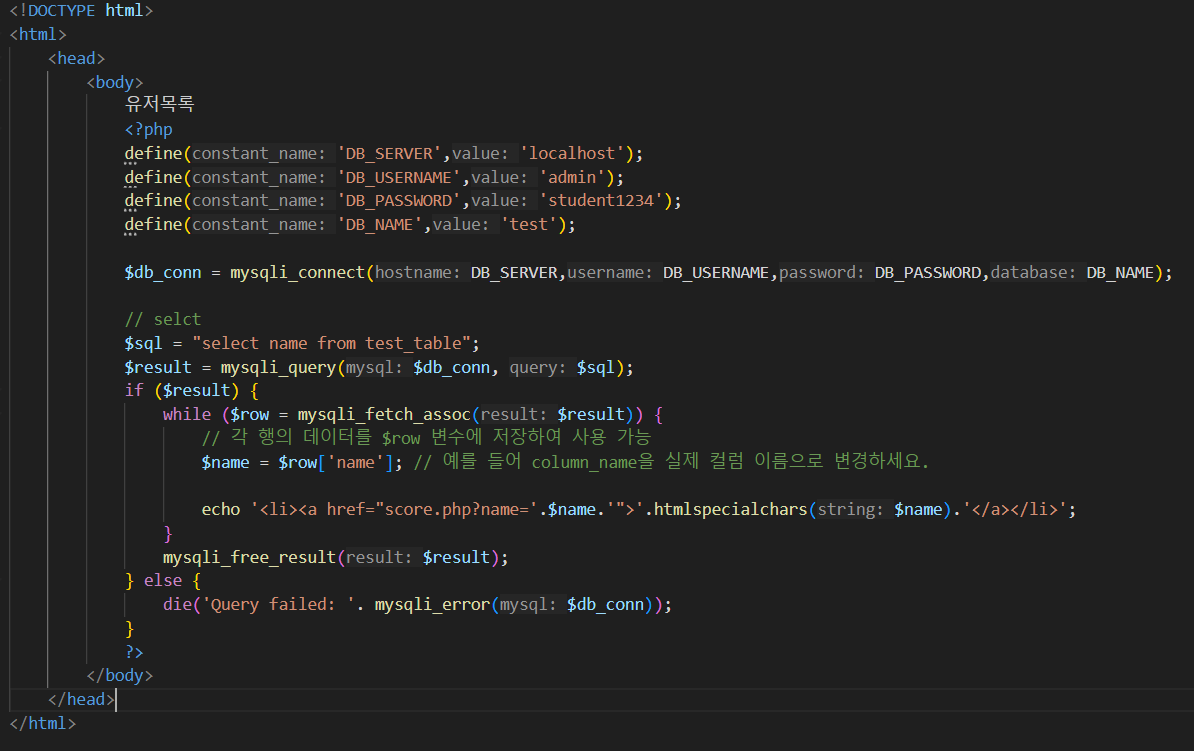This screenshot has width=1194, height=751.
Task: Click the 'DB_NAME' constant string
Action: [x=380, y=225]
